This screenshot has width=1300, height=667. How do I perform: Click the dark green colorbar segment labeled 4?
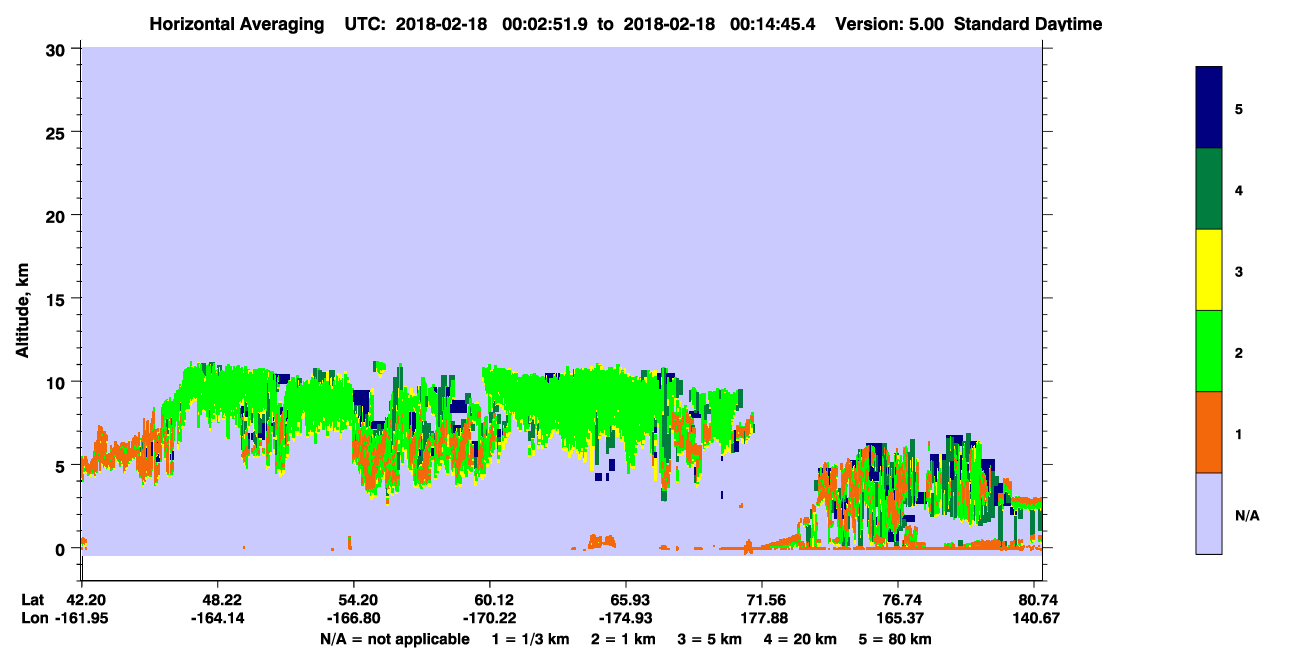[x=1208, y=189]
